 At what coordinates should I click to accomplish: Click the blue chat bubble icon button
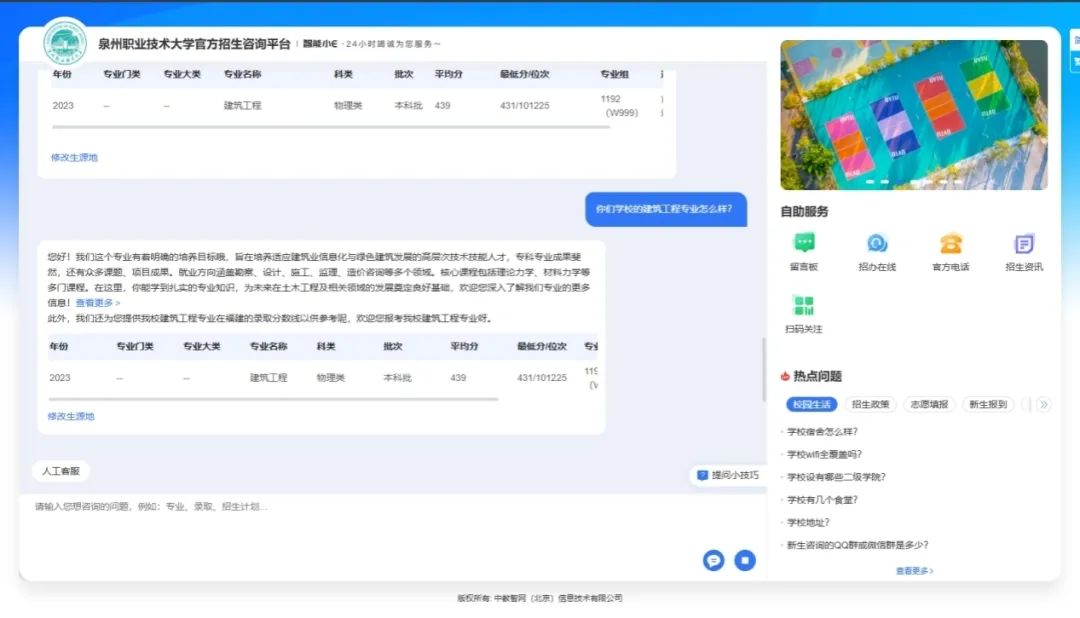coord(713,560)
